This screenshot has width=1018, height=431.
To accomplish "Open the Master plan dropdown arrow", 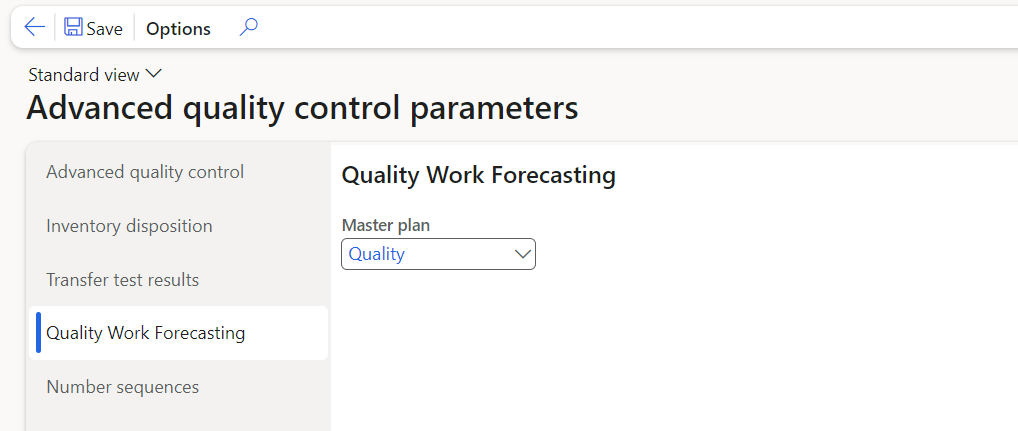I will point(522,254).
